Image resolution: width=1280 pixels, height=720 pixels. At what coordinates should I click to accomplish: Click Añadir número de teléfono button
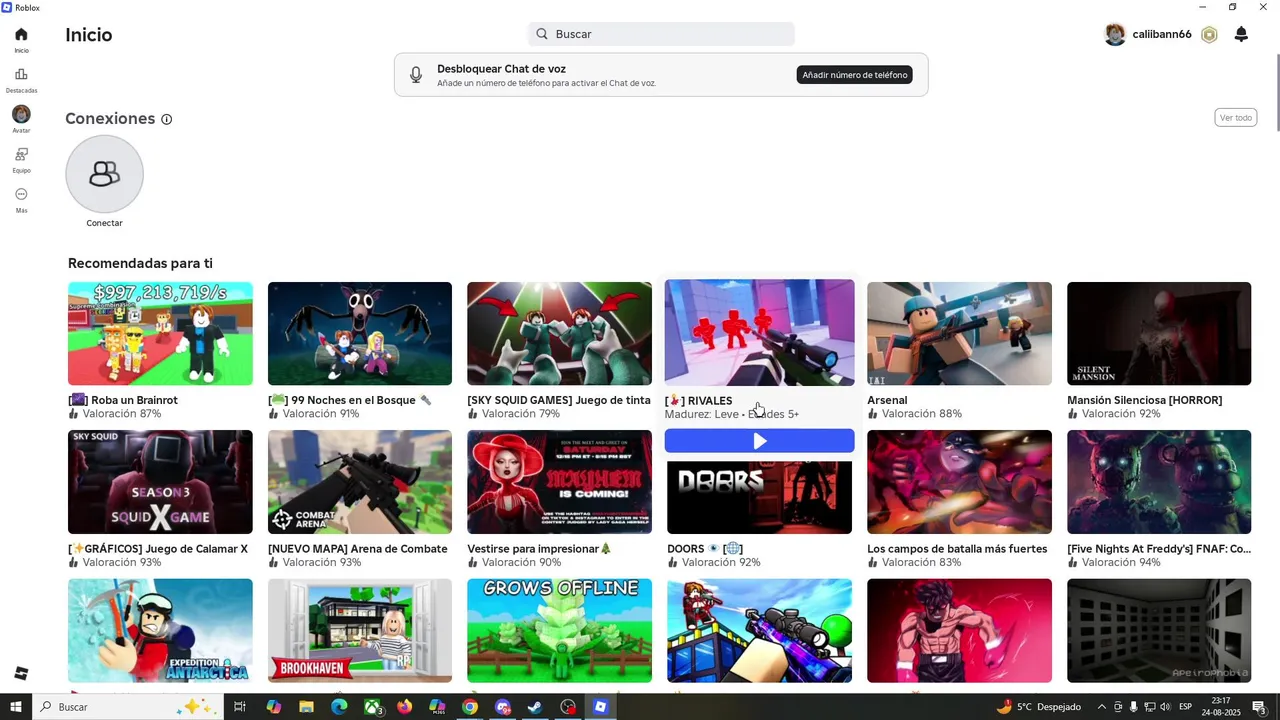click(855, 75)
